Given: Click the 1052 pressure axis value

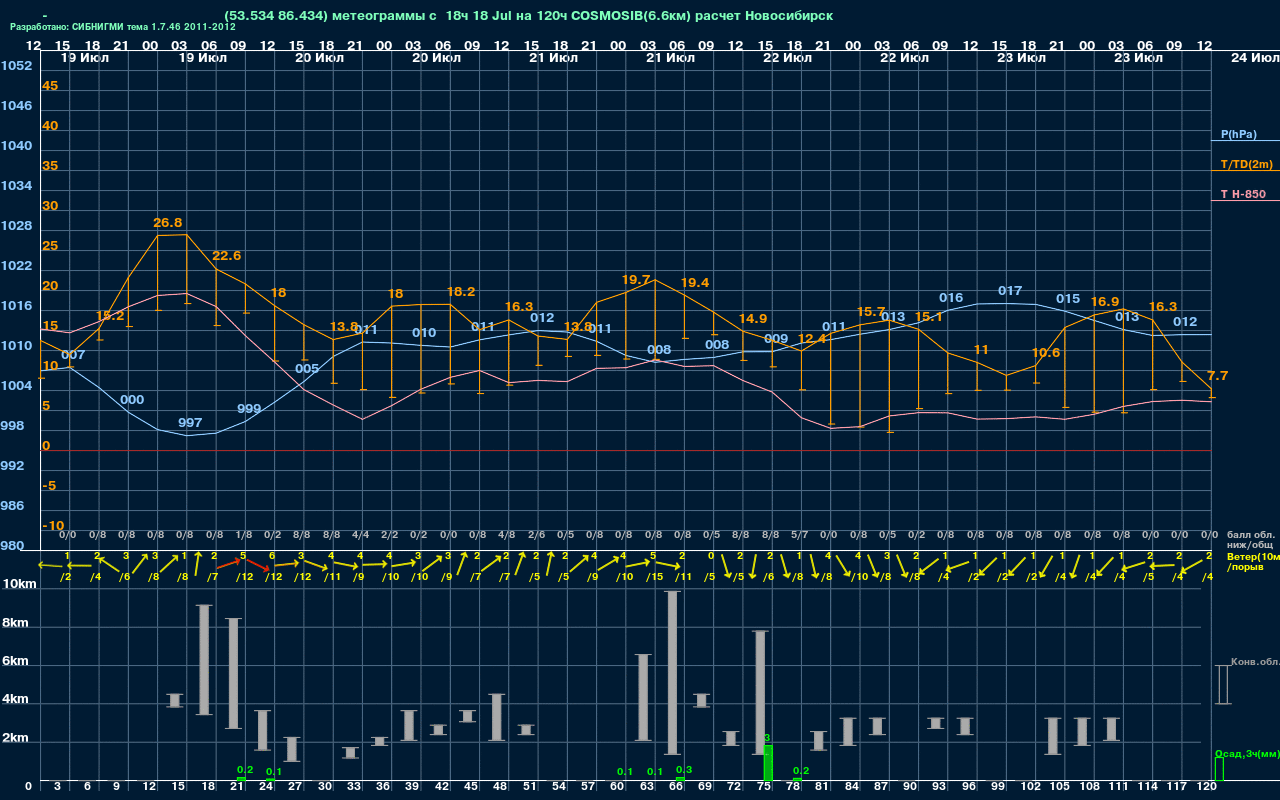Looking at the screenshot, I should click(15, 66).
